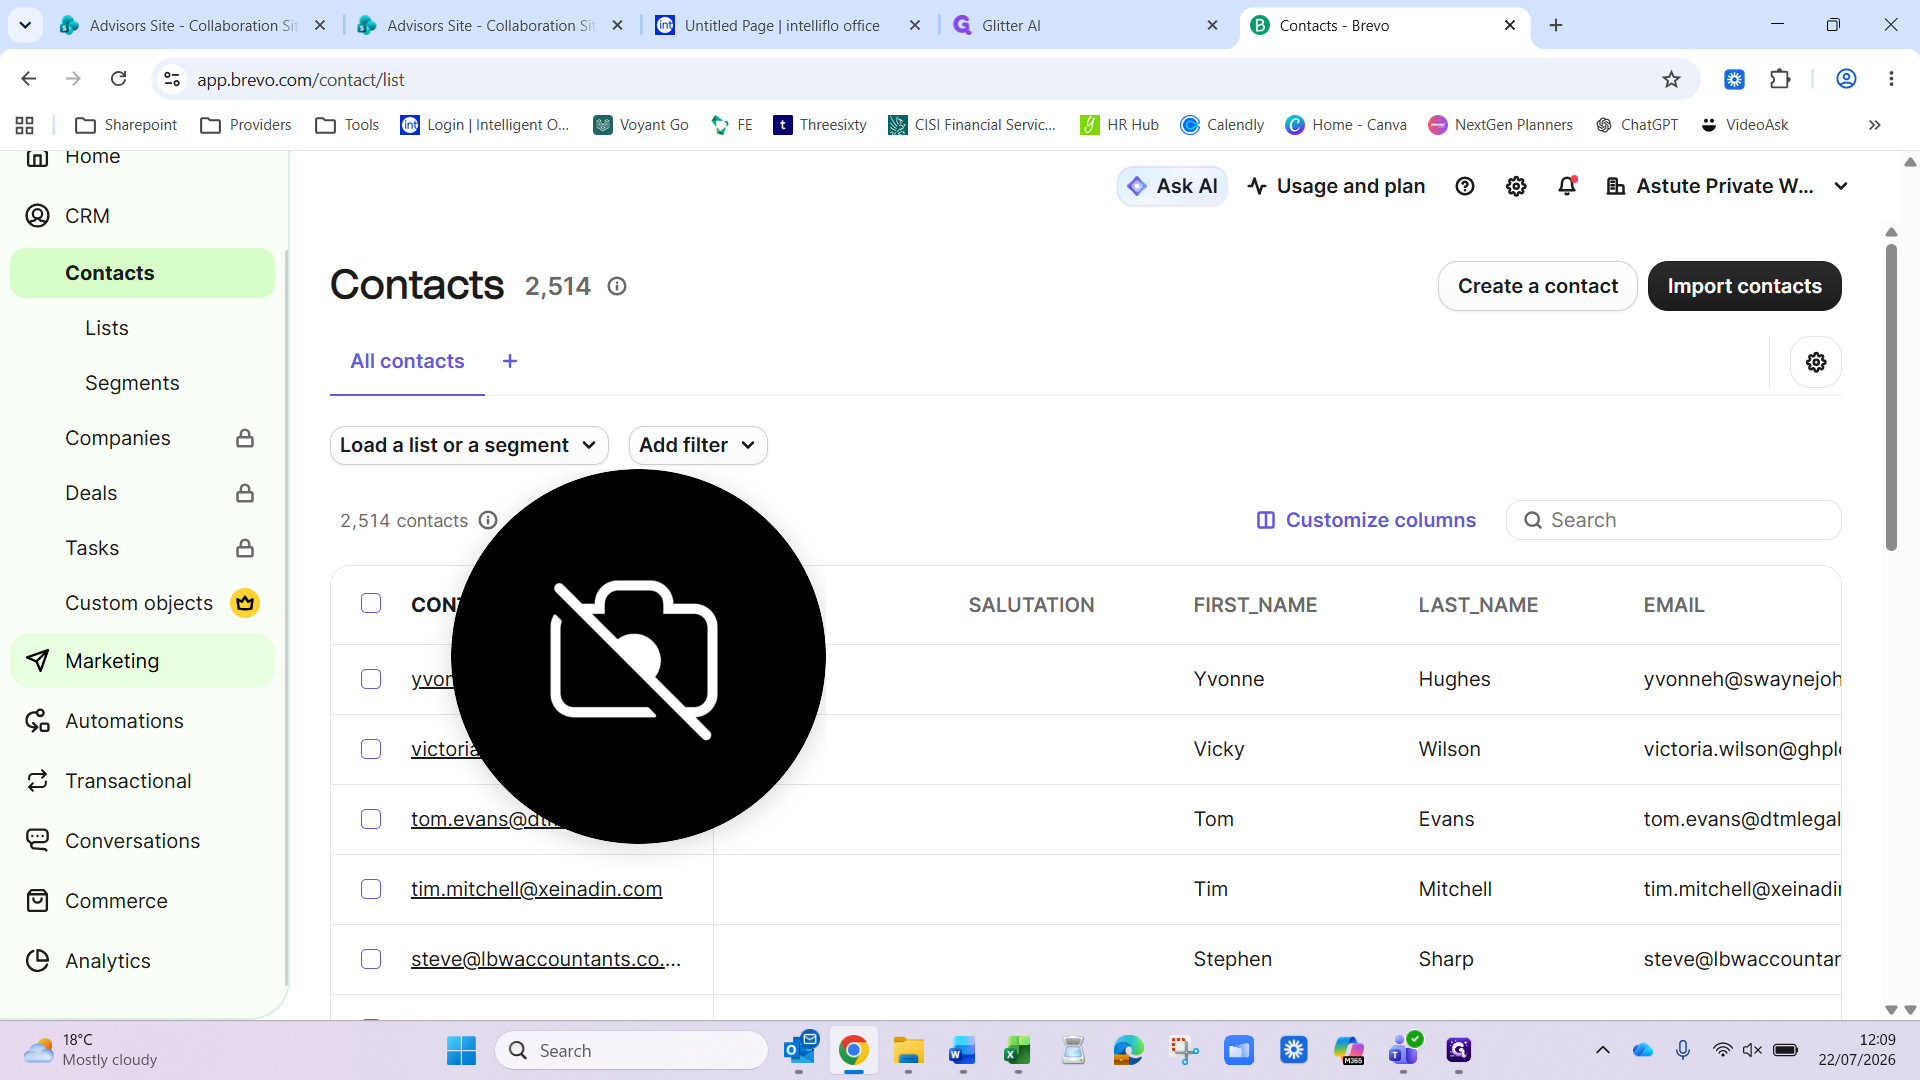Click the Companies lock icon
The height and width of the screenshot is (1080, 1920).
245,438
